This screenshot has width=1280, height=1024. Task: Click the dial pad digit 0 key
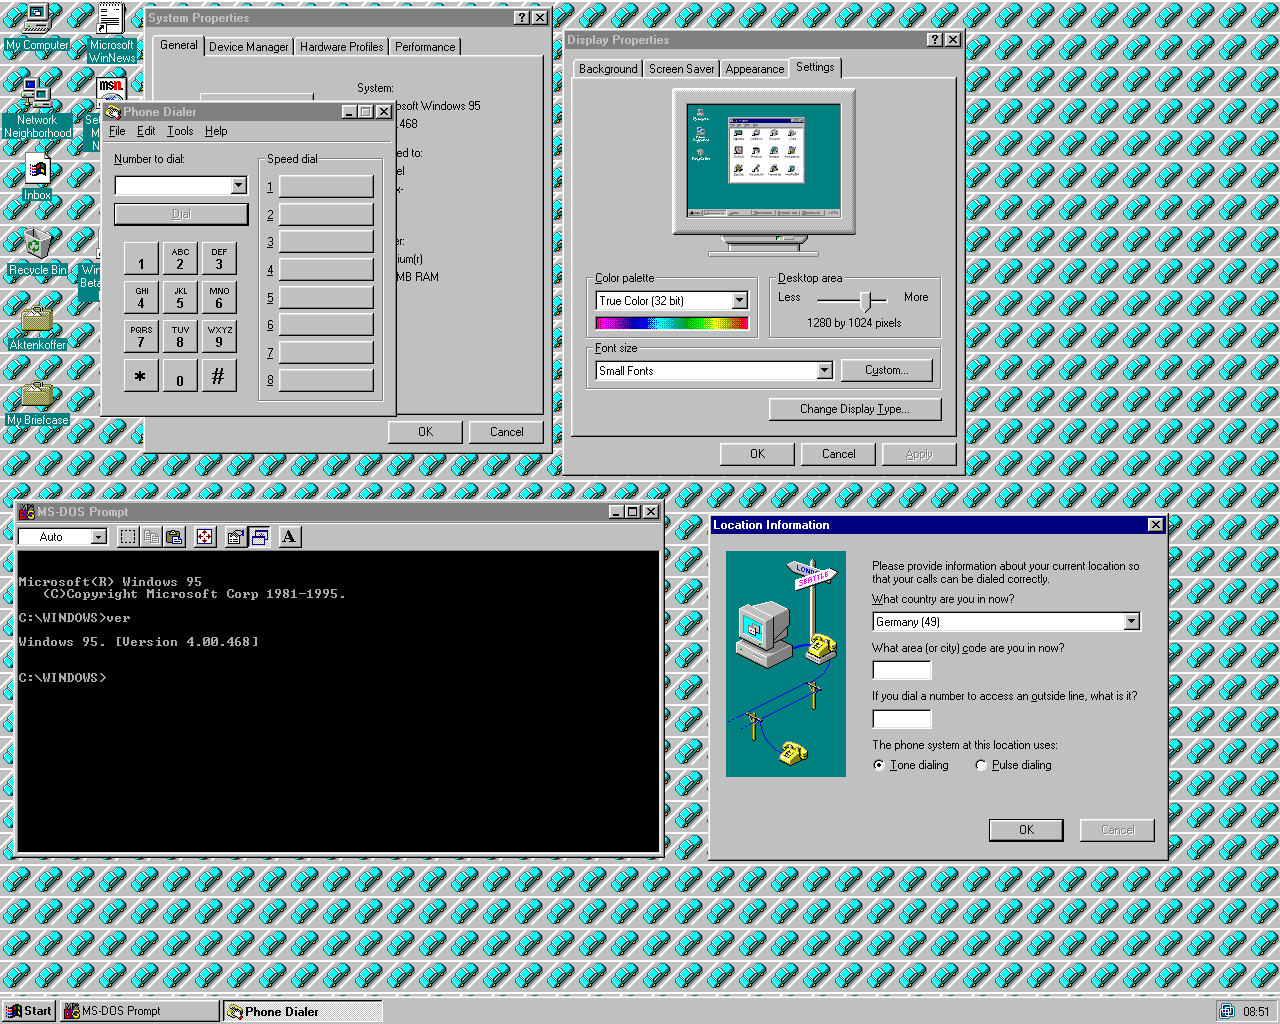[180, 376]
